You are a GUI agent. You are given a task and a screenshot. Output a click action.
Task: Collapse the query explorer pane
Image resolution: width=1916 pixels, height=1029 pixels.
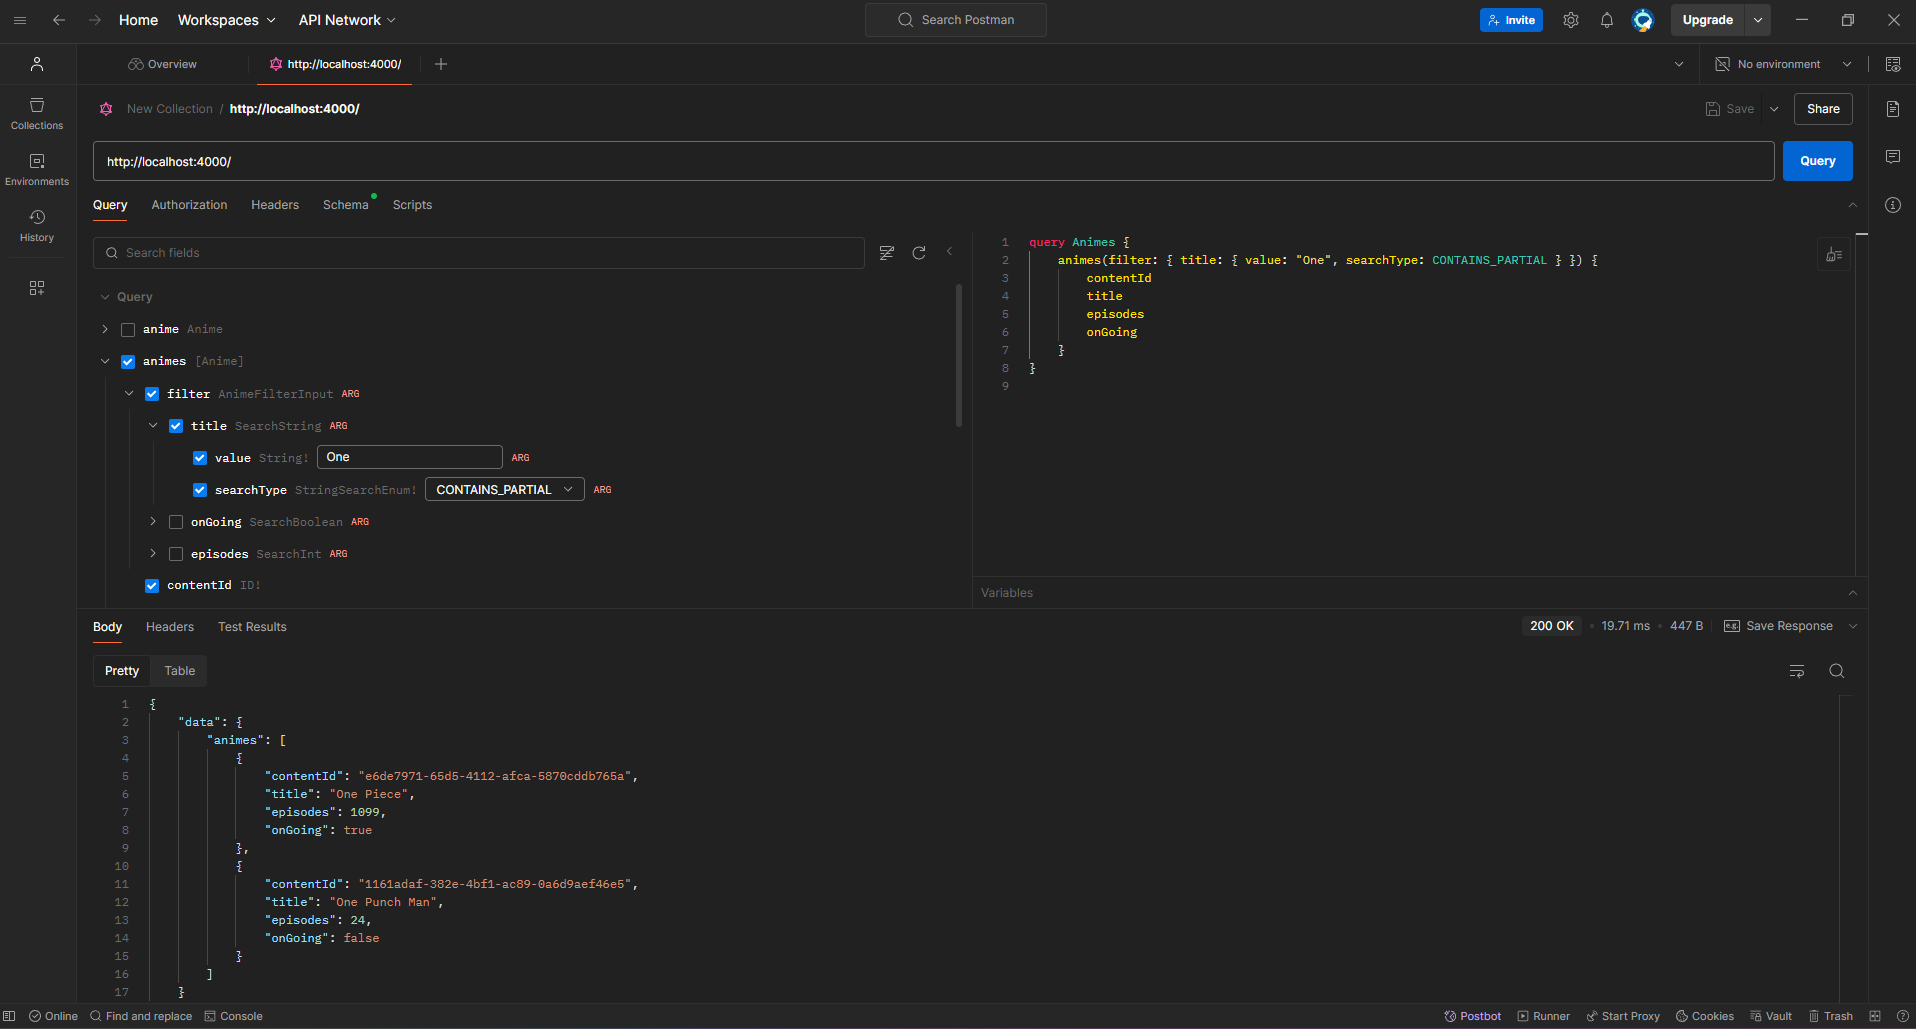click(950, 252)
